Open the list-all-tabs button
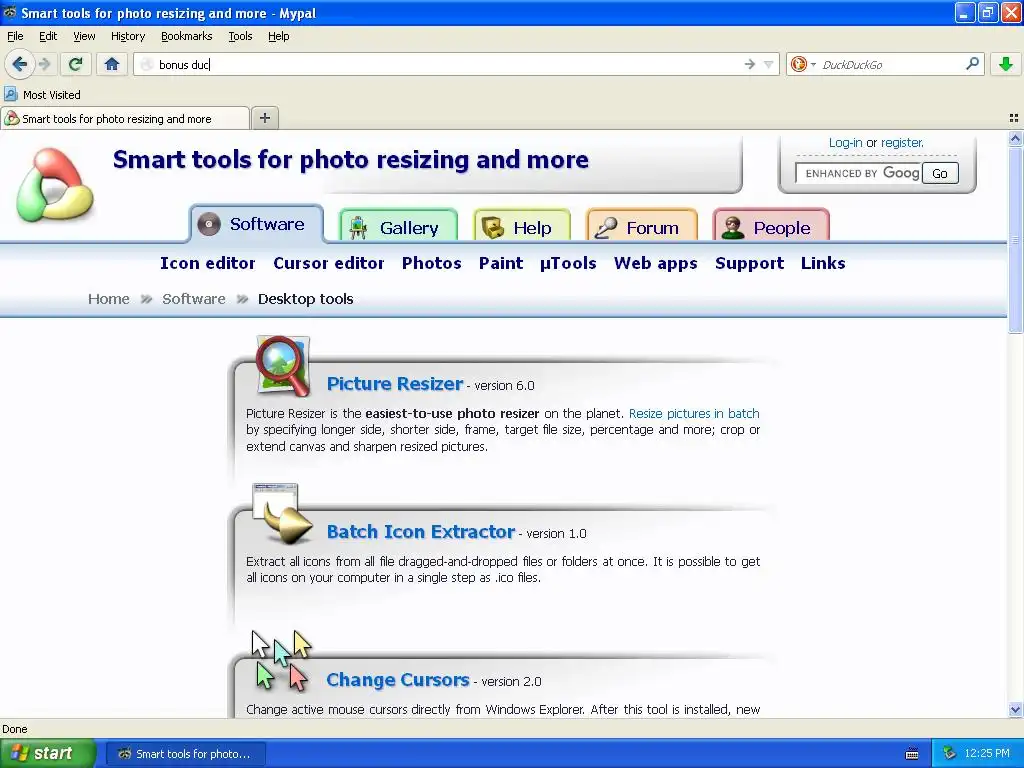The height and width of the screenshot is (768, 1024). pyautogui.click(x=1014, y=118)
